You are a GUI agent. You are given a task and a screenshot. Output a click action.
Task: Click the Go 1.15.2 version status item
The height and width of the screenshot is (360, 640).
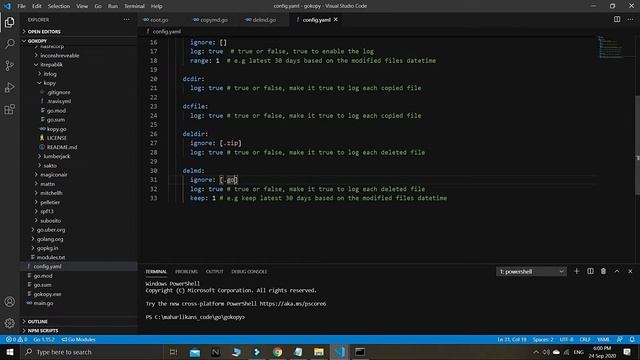[x=44, y=340]
